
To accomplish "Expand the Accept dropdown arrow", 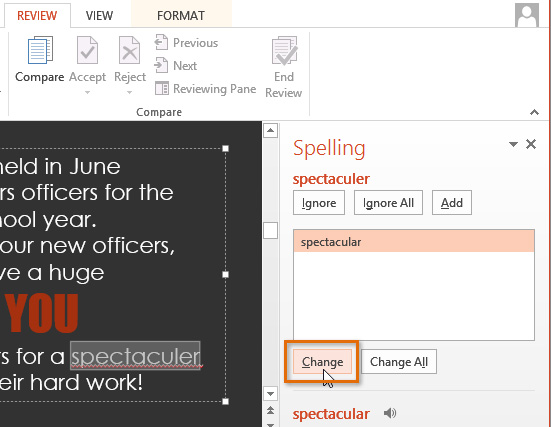I will click(x=87, y=93).
